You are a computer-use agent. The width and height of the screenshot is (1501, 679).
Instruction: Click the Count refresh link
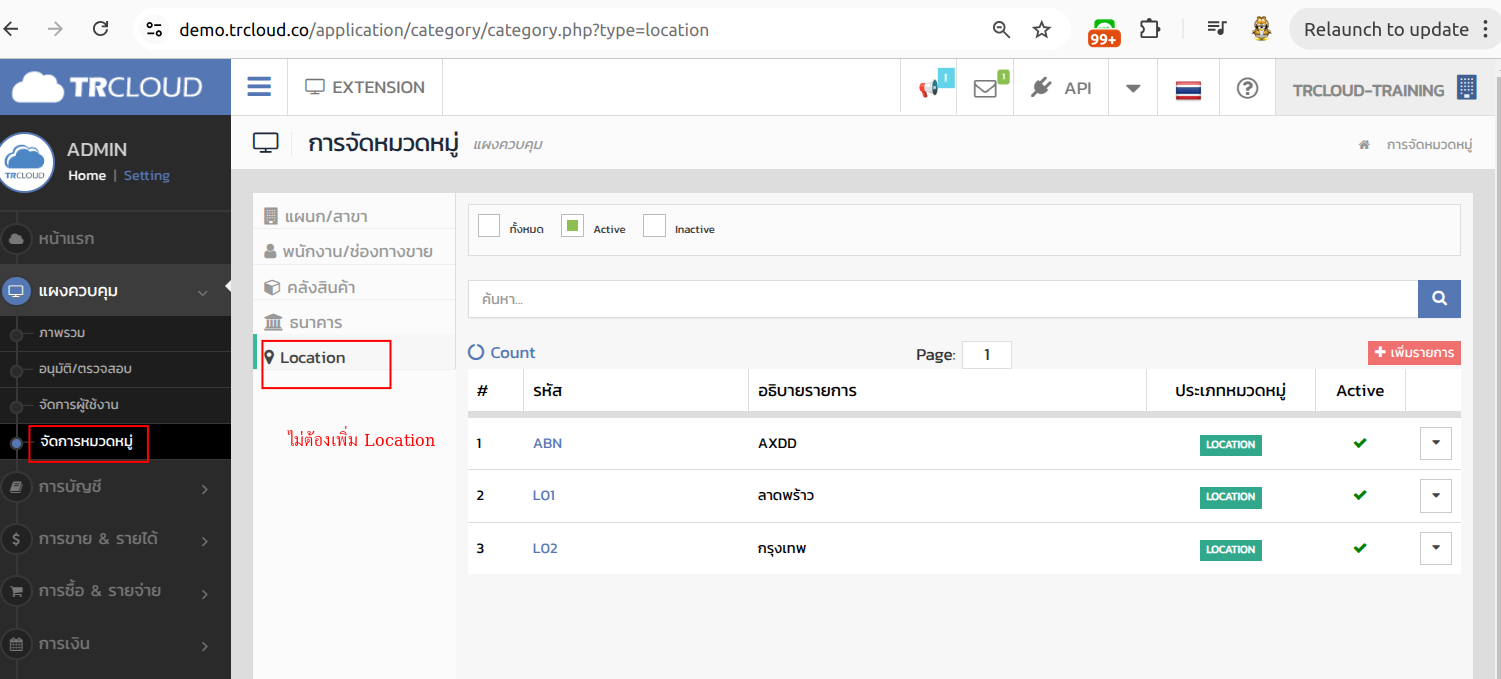[x=502, y=353]
